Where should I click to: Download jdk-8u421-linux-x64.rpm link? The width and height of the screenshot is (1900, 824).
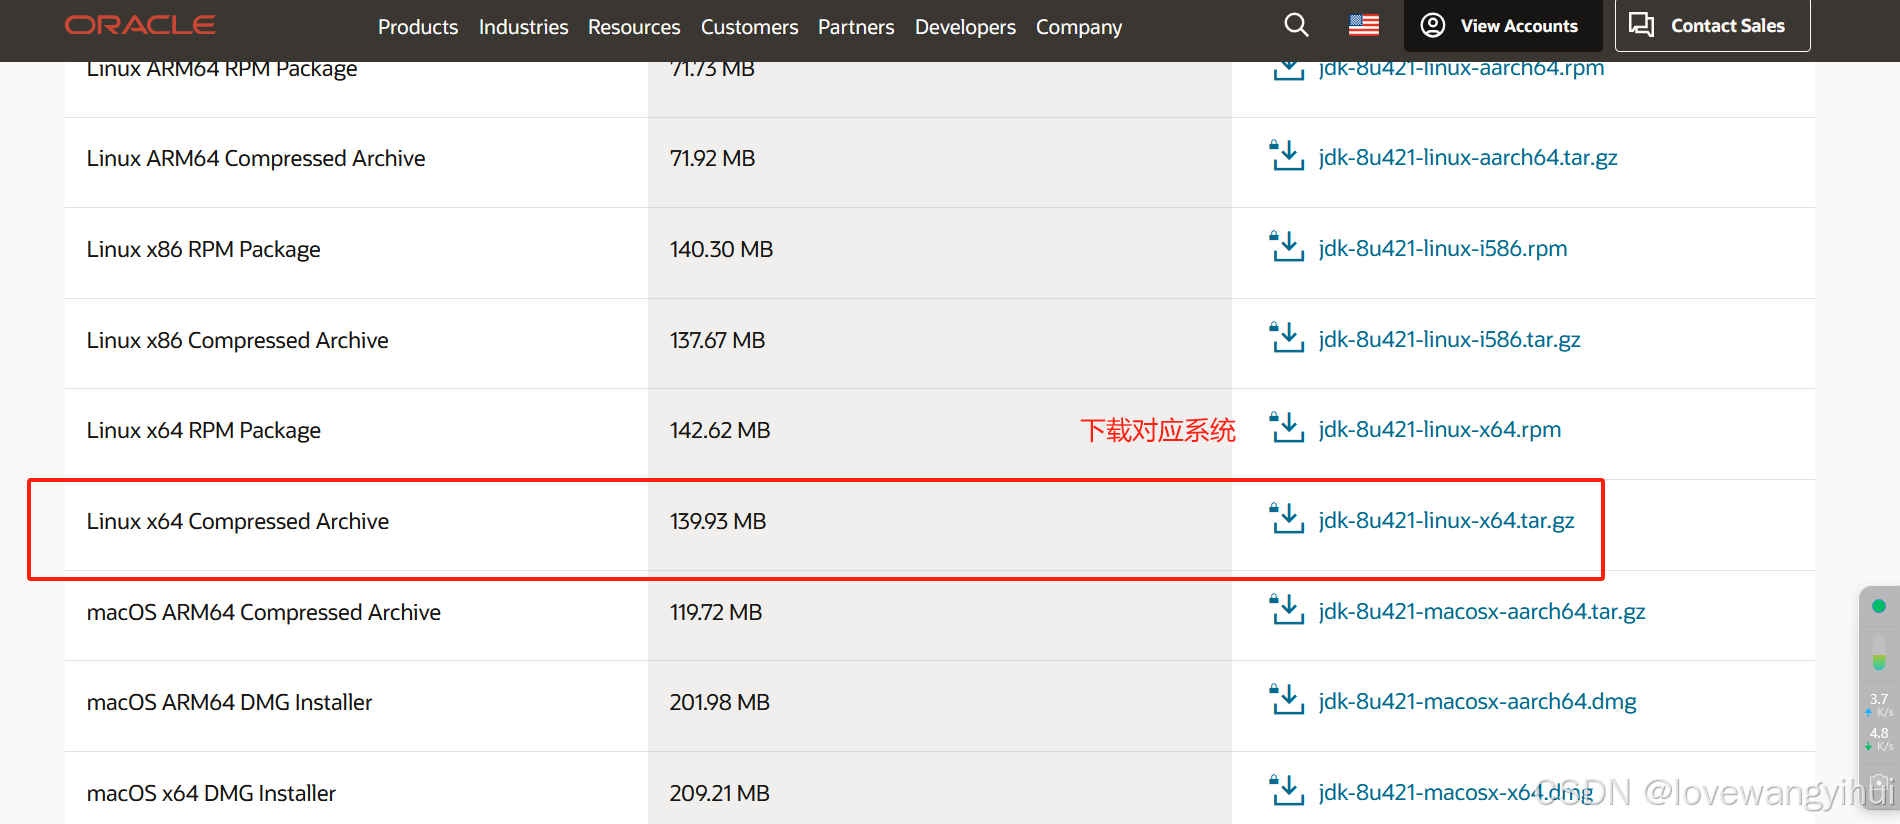[x=1440, y=429]
